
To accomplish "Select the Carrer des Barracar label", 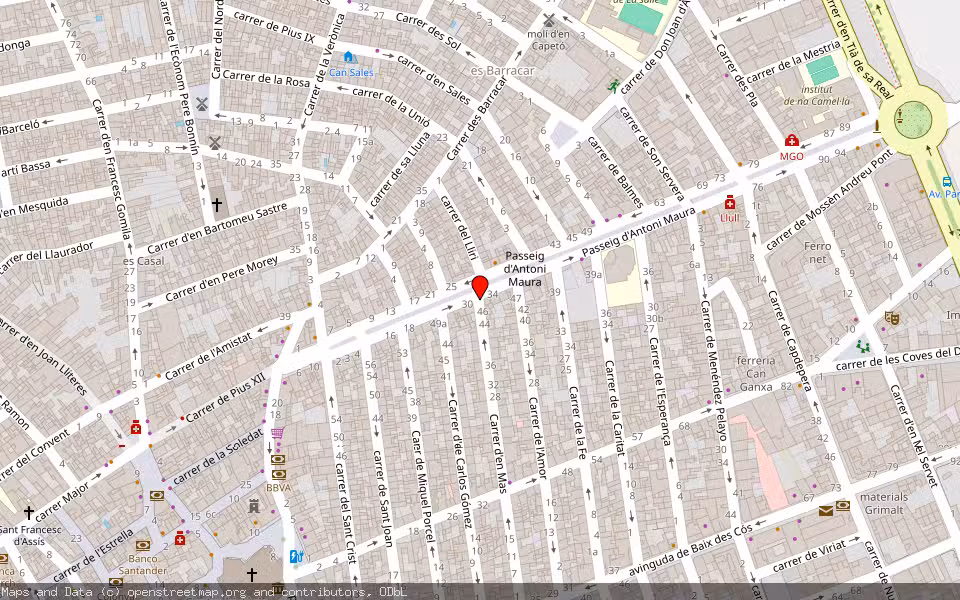I will coord(478,120).
